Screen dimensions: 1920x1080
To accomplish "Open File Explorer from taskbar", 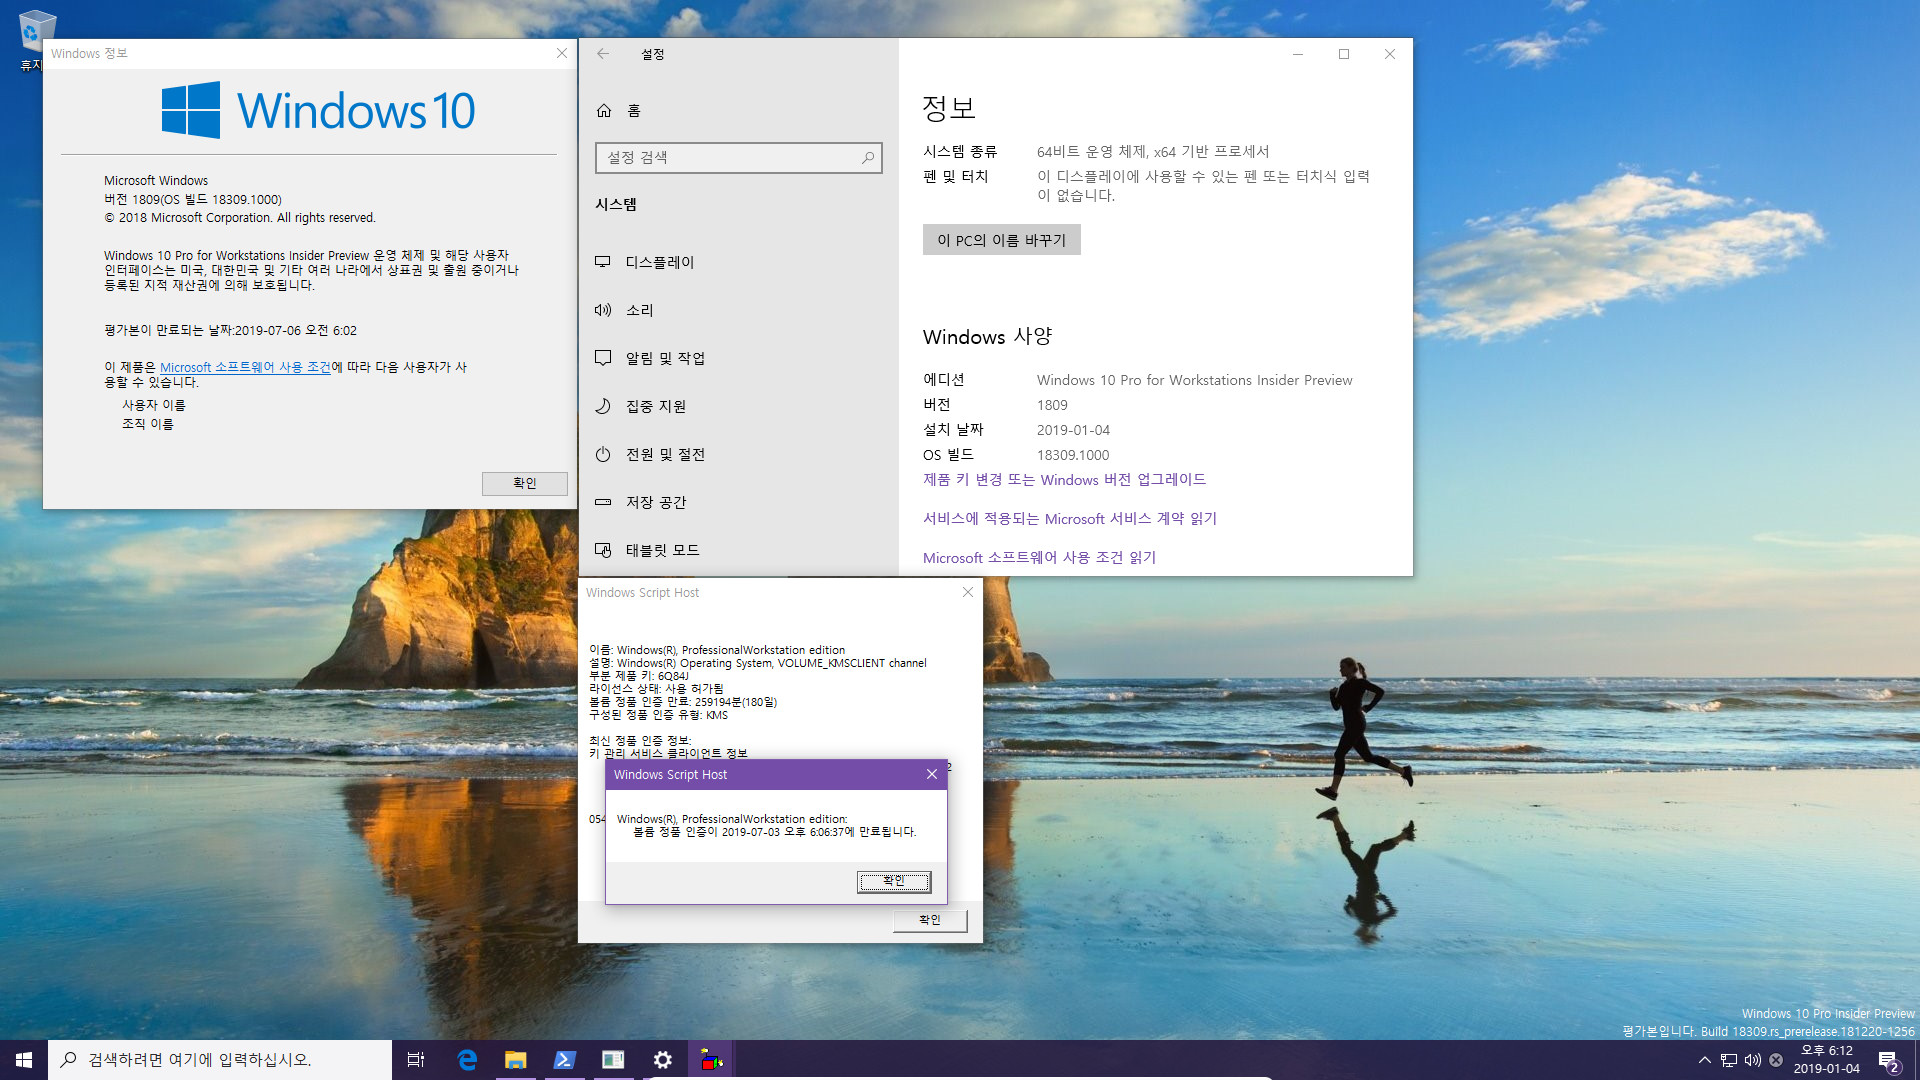I will tap(515, 1060).
